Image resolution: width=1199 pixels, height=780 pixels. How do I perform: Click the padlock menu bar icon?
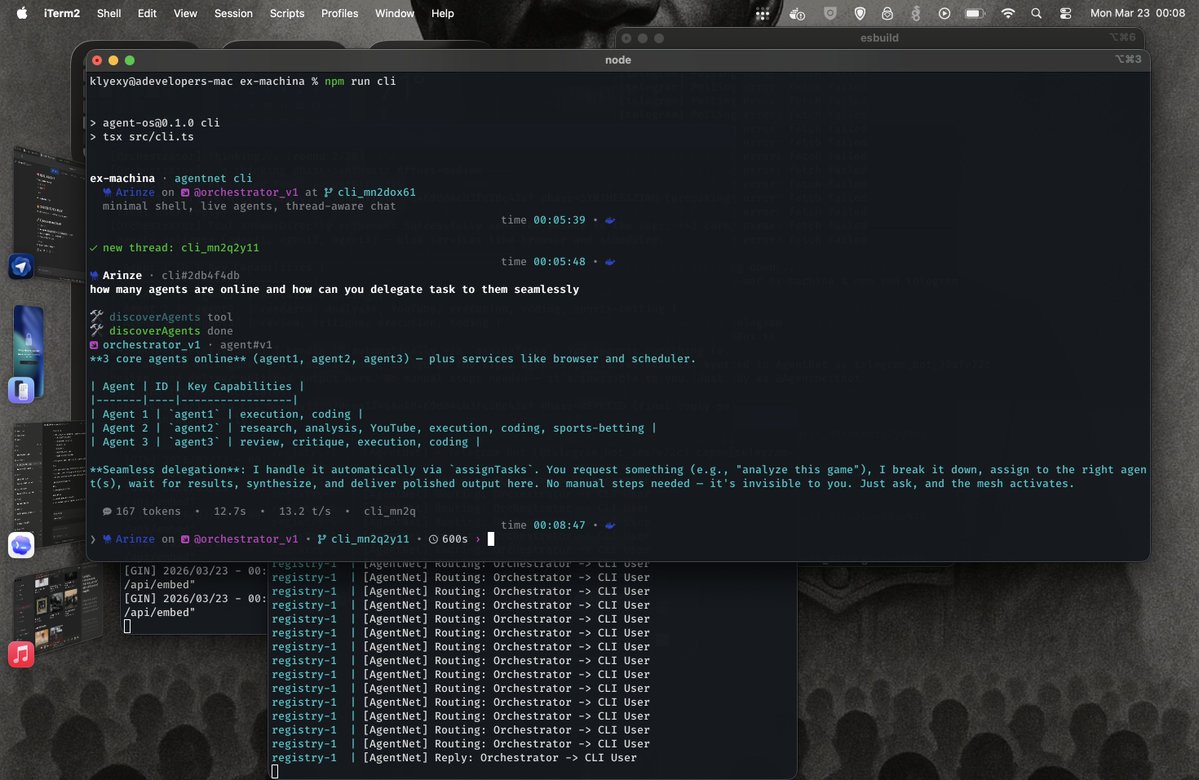tap(887, 13)
